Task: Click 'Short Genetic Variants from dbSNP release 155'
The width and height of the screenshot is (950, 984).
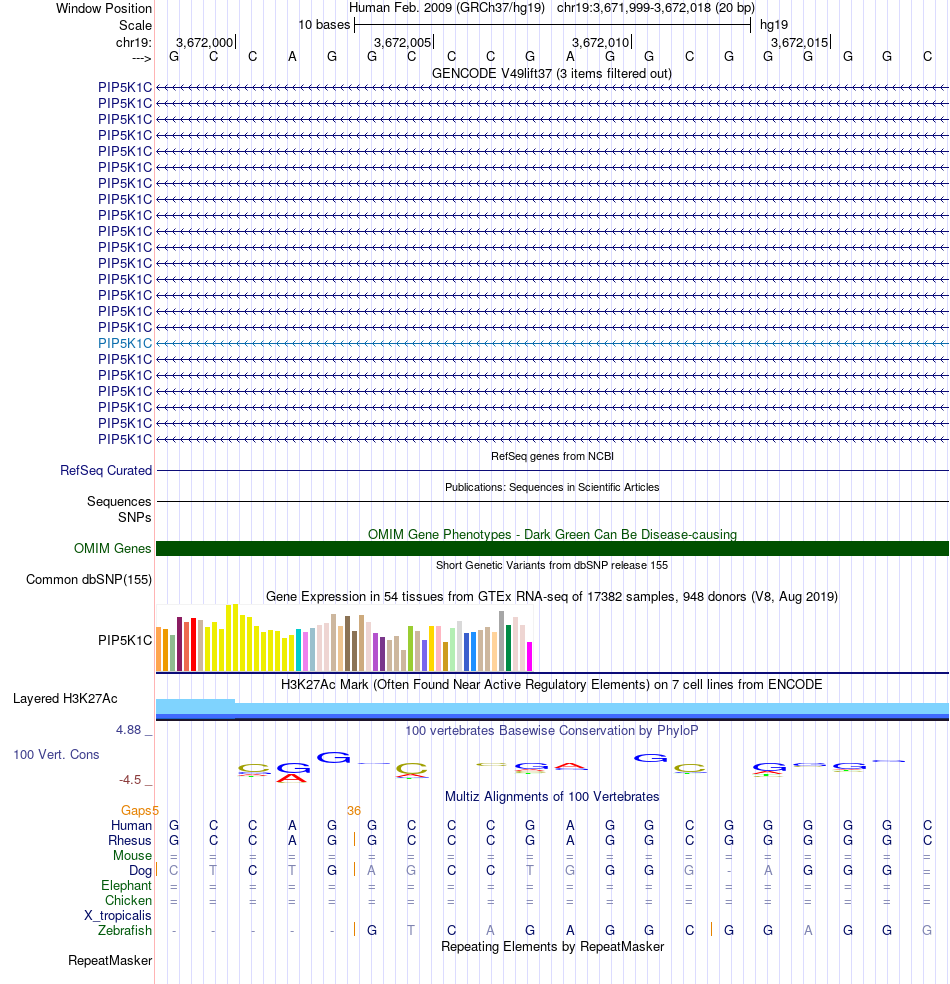Action: (552, 565)
